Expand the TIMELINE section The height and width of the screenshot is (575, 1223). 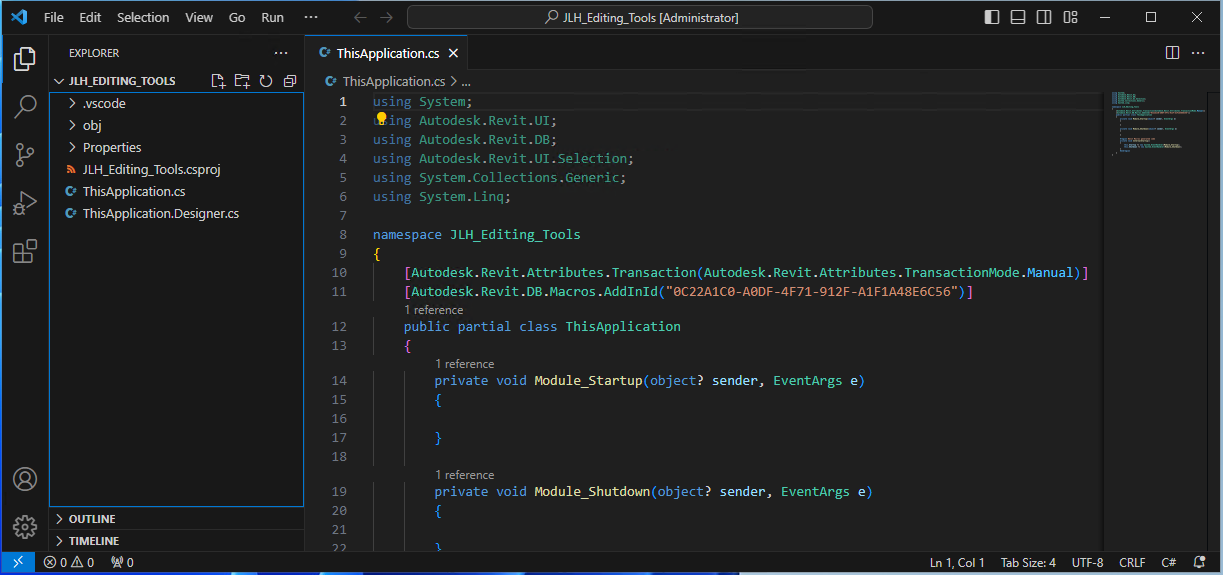tap(93, 541)
